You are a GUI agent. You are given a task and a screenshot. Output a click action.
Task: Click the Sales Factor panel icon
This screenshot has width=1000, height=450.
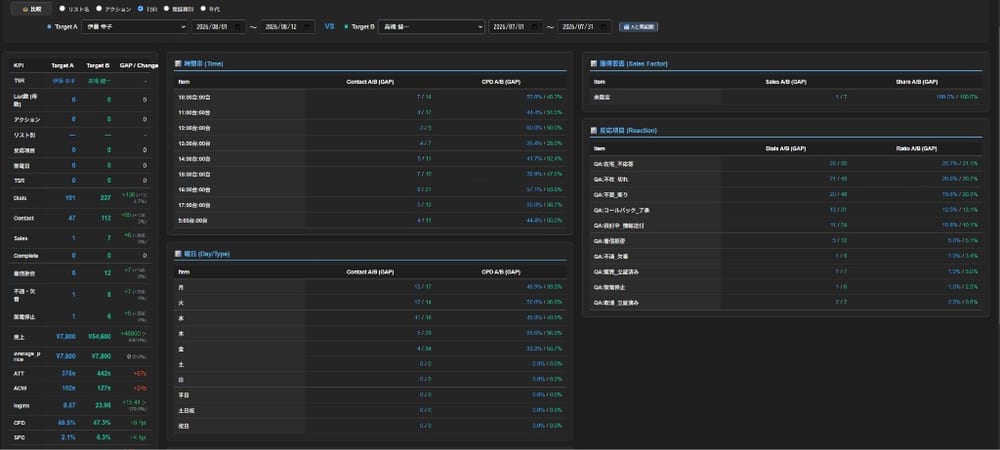pyautogui.click(x=594, y=64)
